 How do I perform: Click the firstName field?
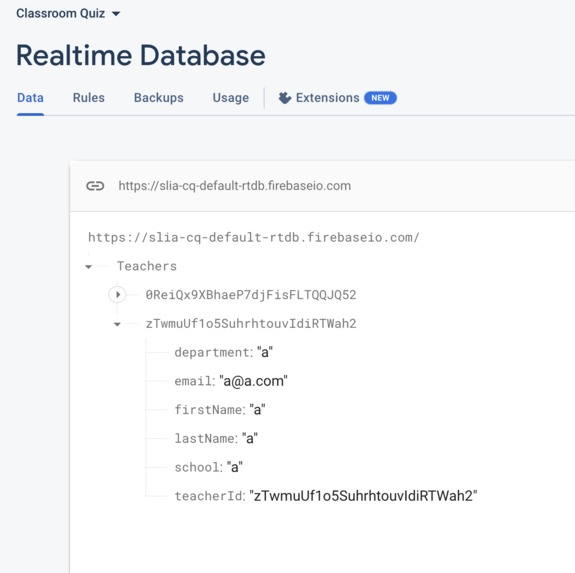pyautogui.click(x=220, y=409)
